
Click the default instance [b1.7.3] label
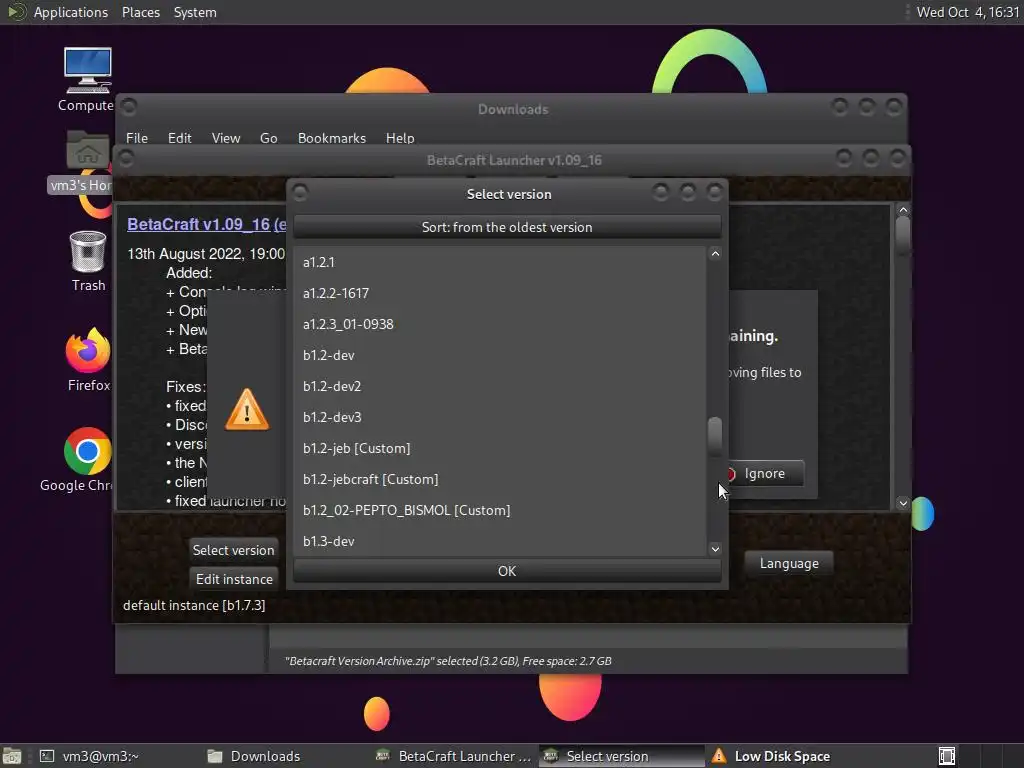point(194,605)
